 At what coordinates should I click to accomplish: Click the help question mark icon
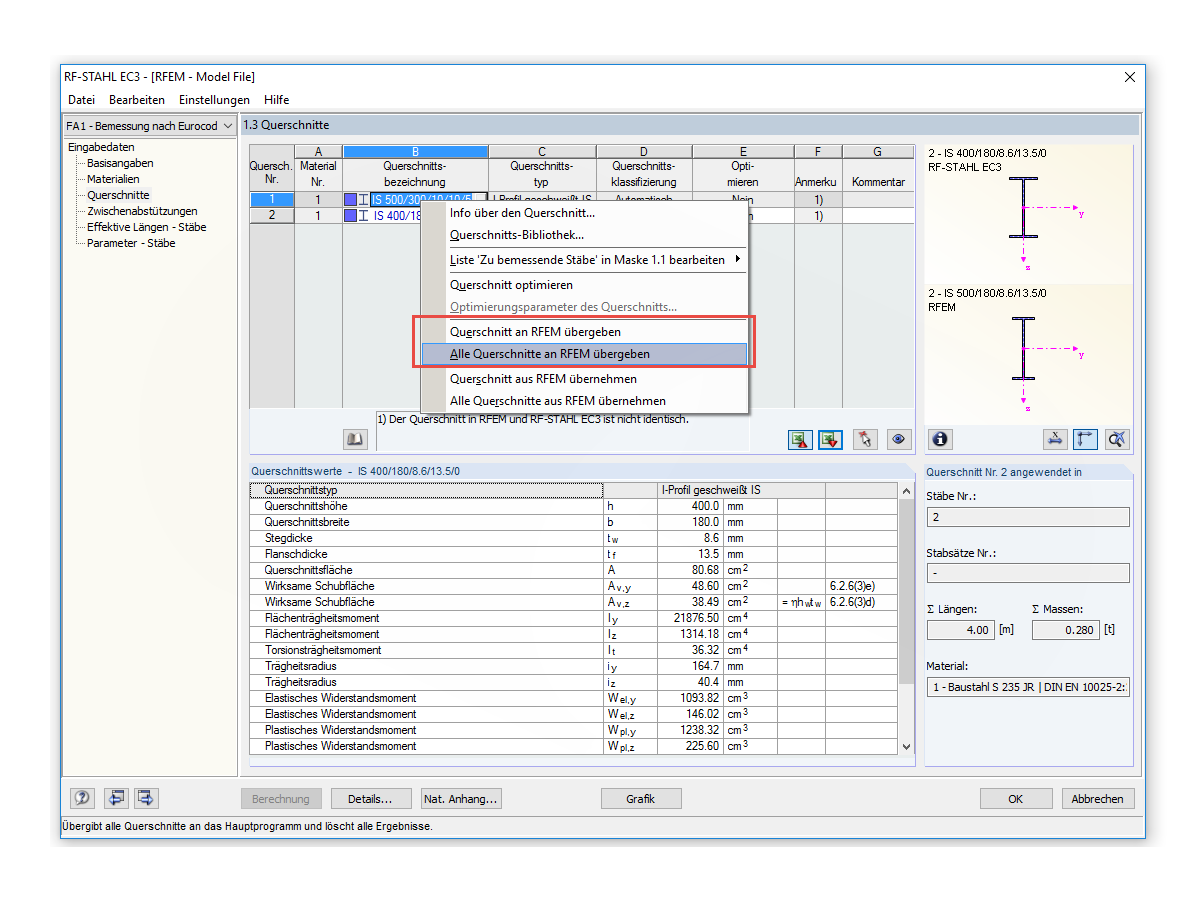point(81,798)
